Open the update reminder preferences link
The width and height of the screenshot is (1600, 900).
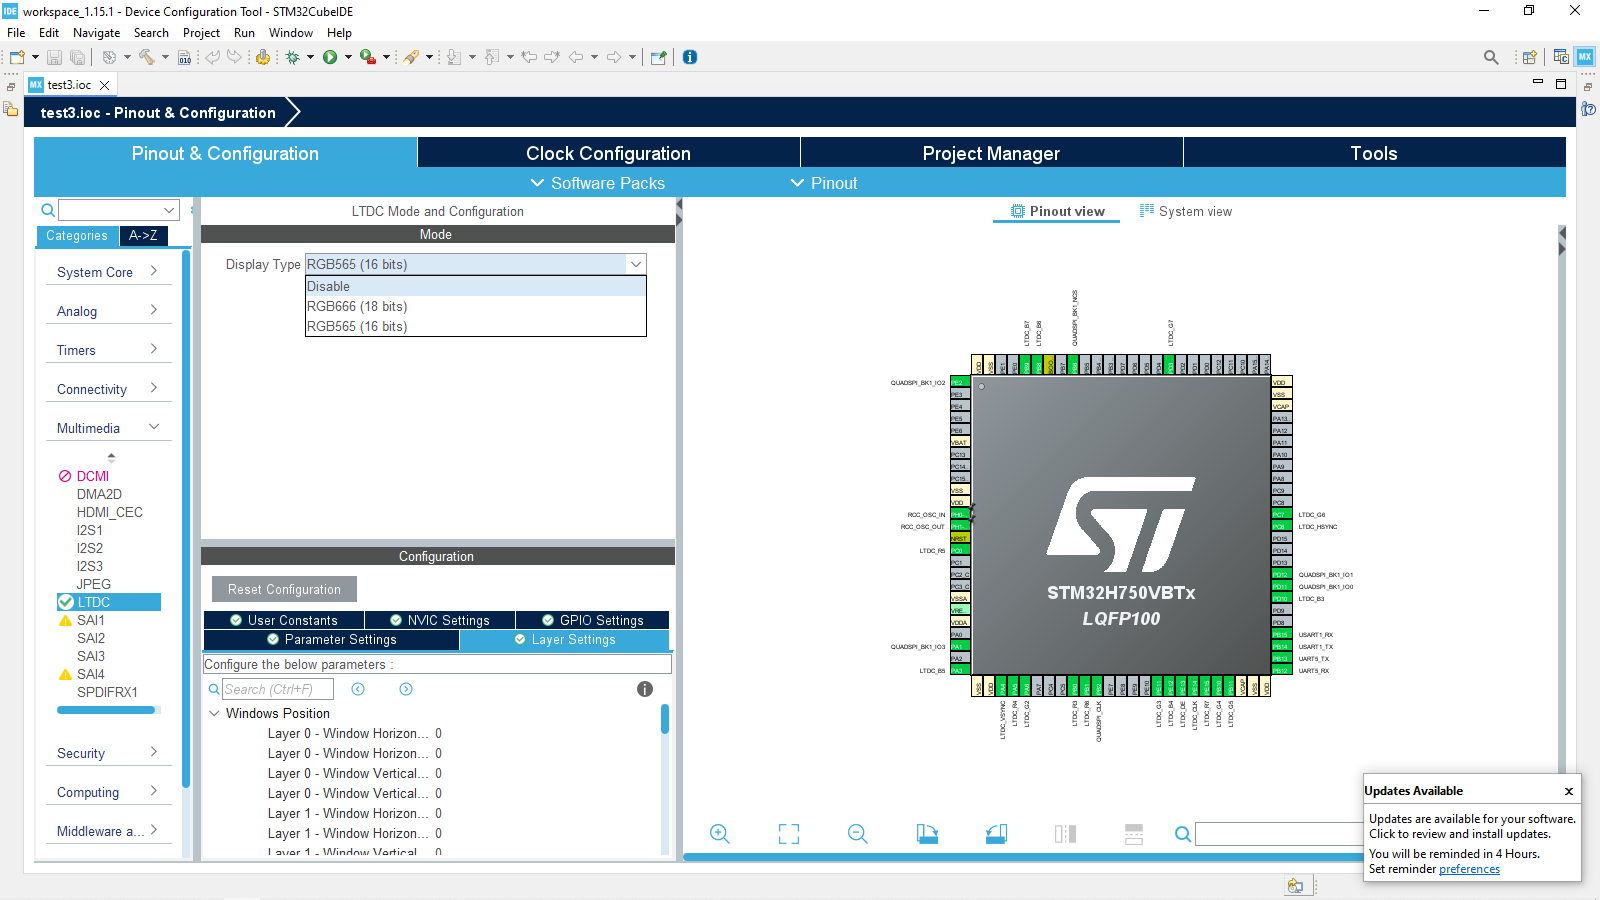(x=1469, y=869)
